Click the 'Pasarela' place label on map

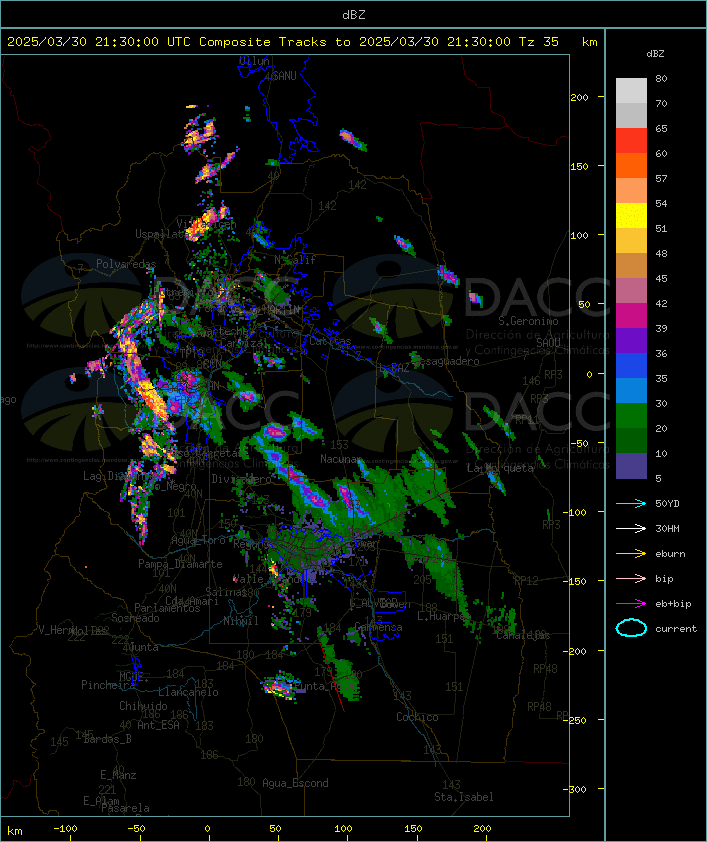point(125,808)
